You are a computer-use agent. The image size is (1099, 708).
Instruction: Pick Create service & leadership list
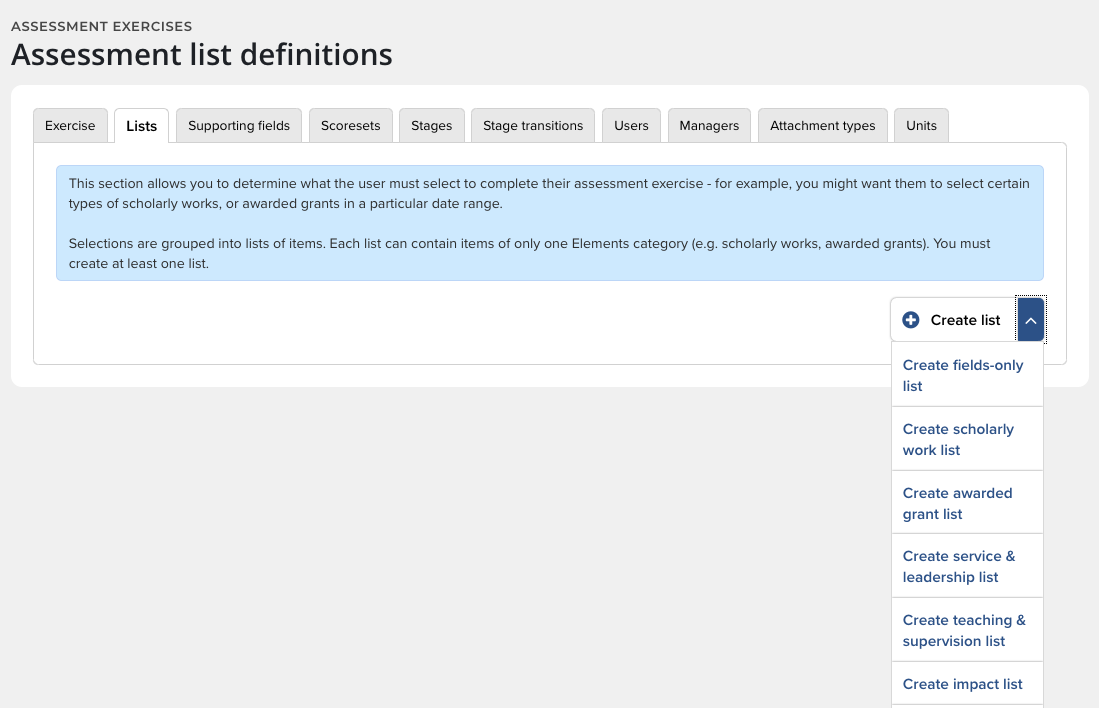point(958,566)
